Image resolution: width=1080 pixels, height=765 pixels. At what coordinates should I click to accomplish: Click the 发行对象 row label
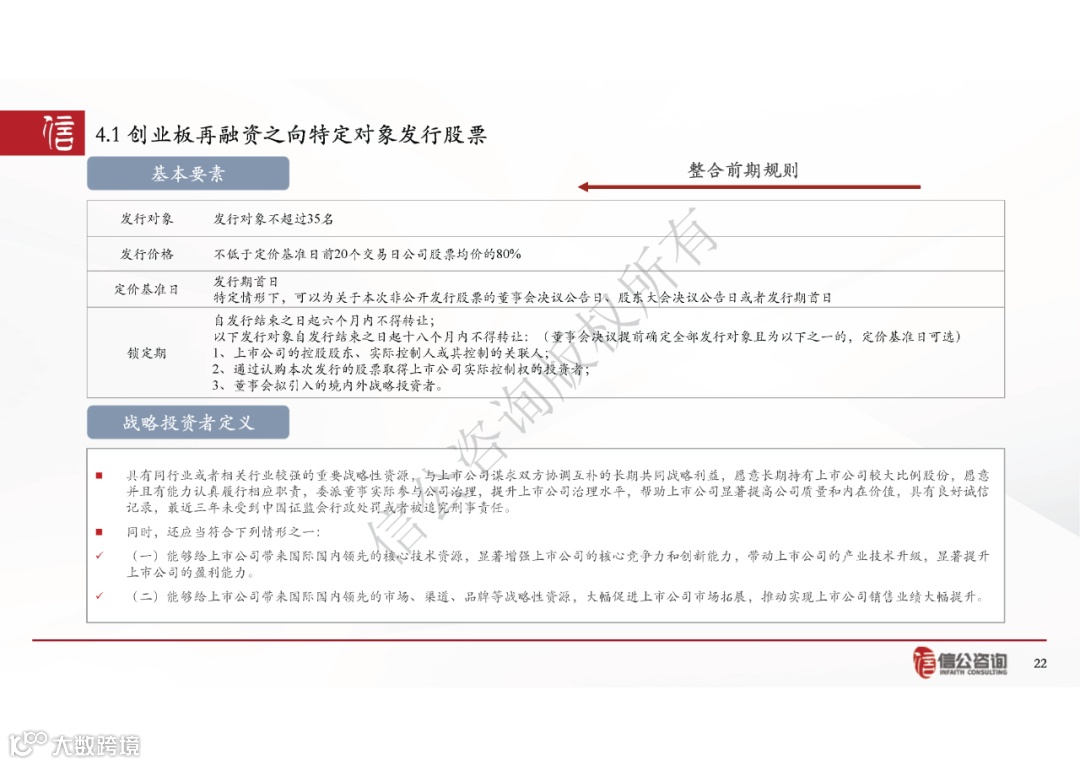[147, 219]
